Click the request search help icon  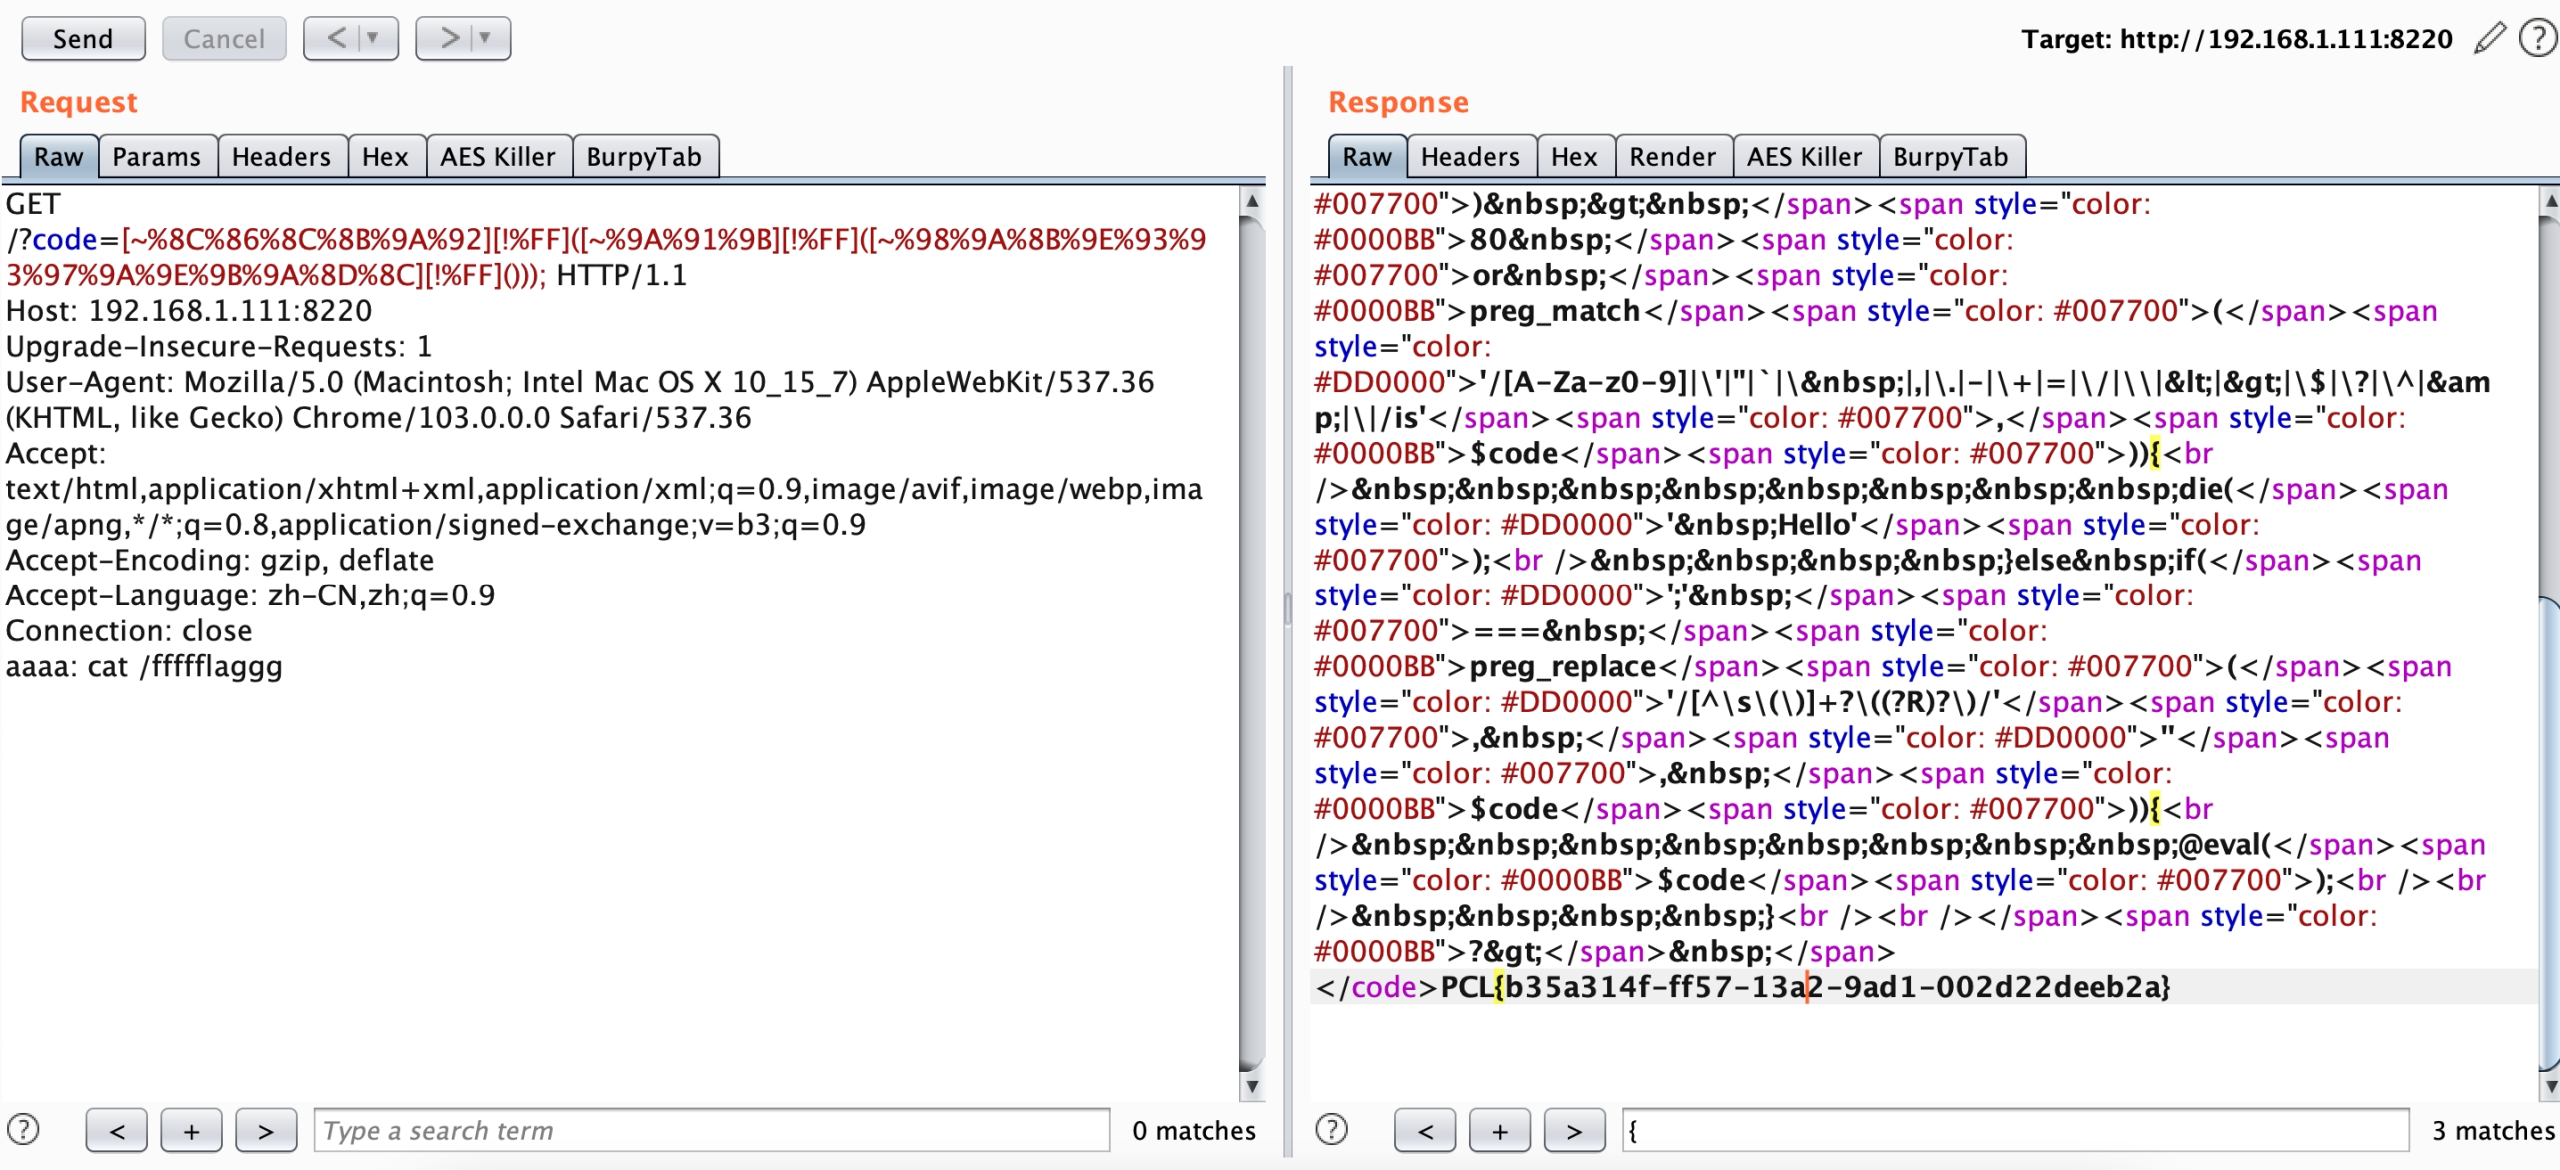tap(23, 1129)
